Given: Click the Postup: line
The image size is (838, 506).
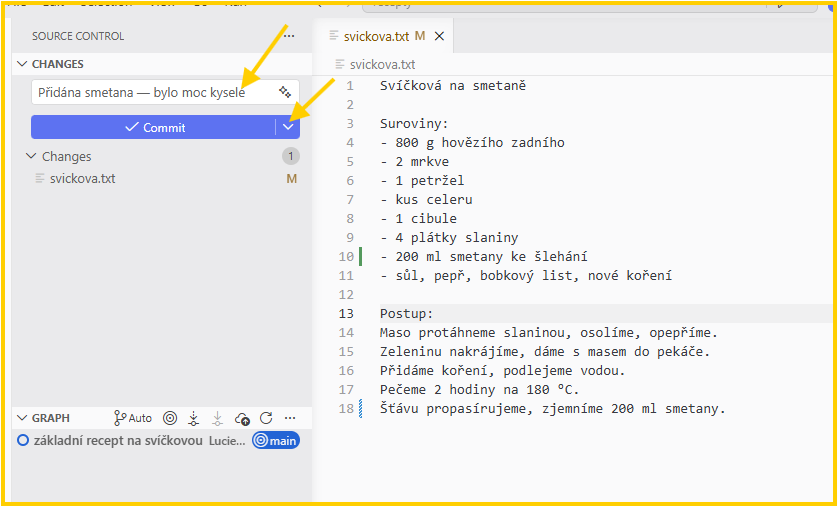Looking at the screenshot, I should [x=407, y=314].
